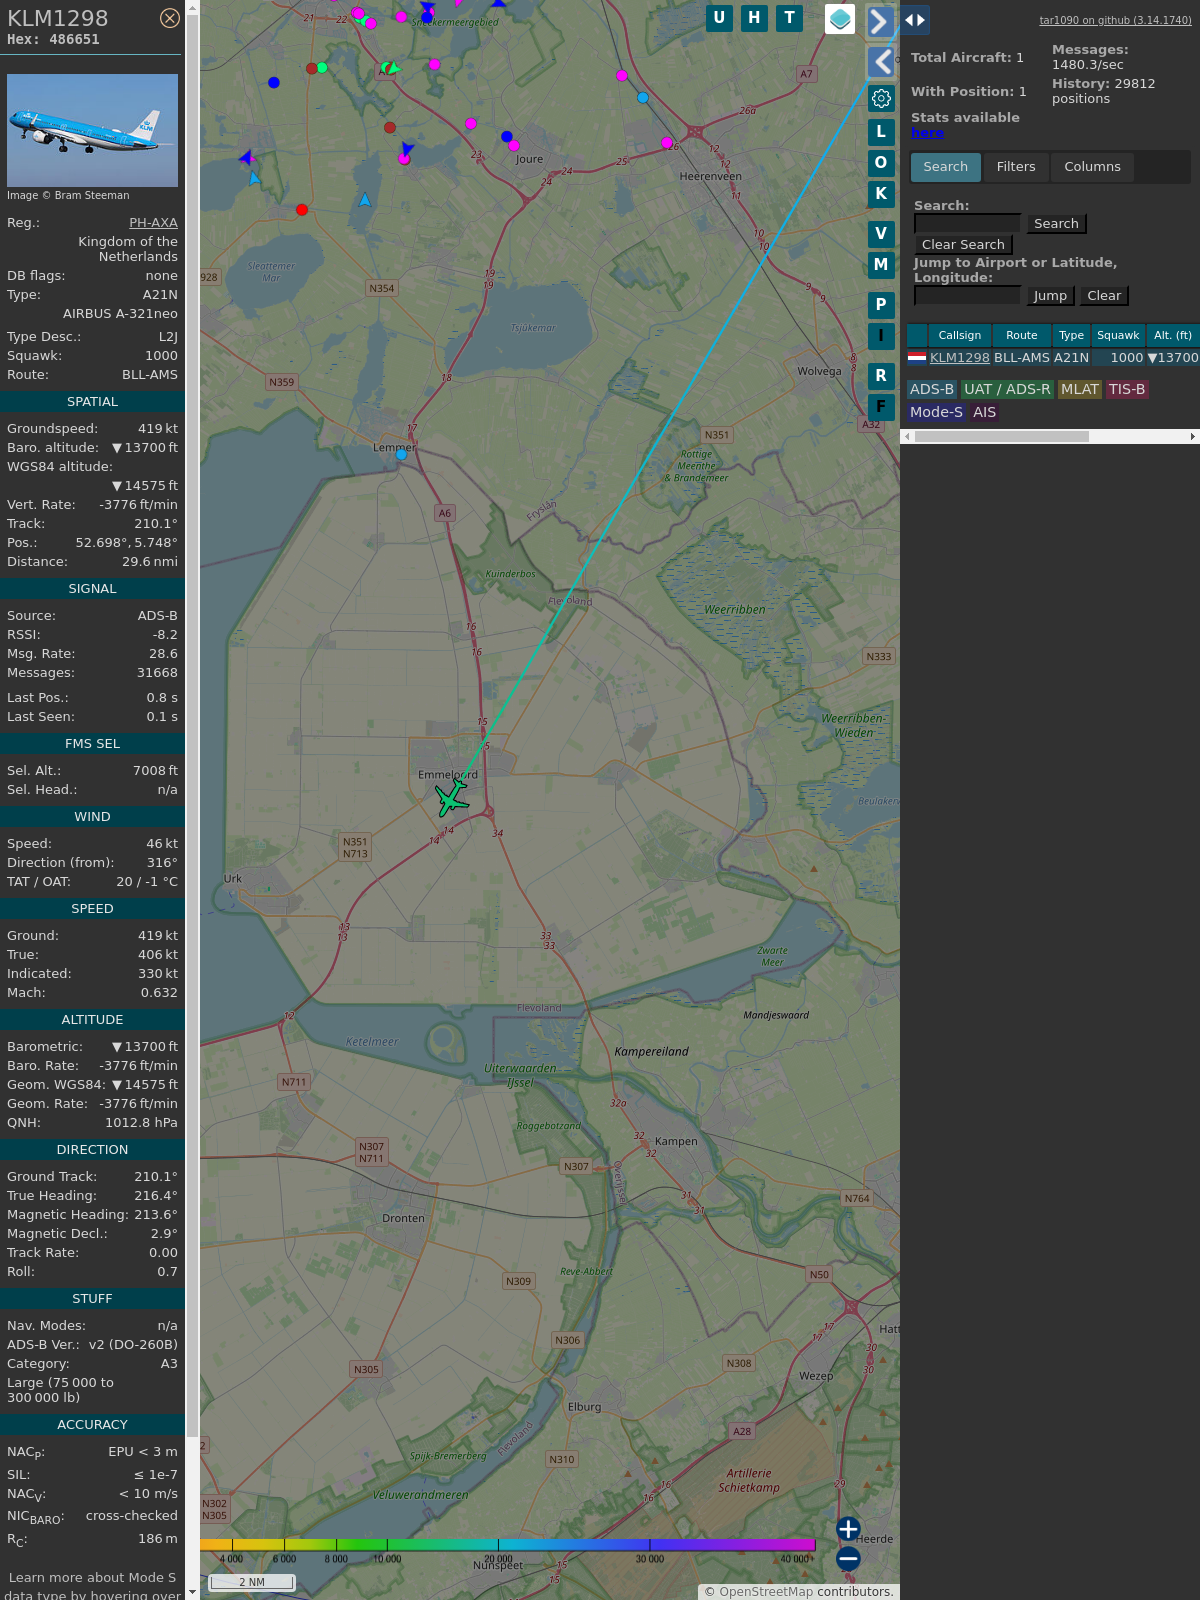Screen dimensions: 1200x1600
Task: Toggle the R map button
Action: click(x=881, y=376)
